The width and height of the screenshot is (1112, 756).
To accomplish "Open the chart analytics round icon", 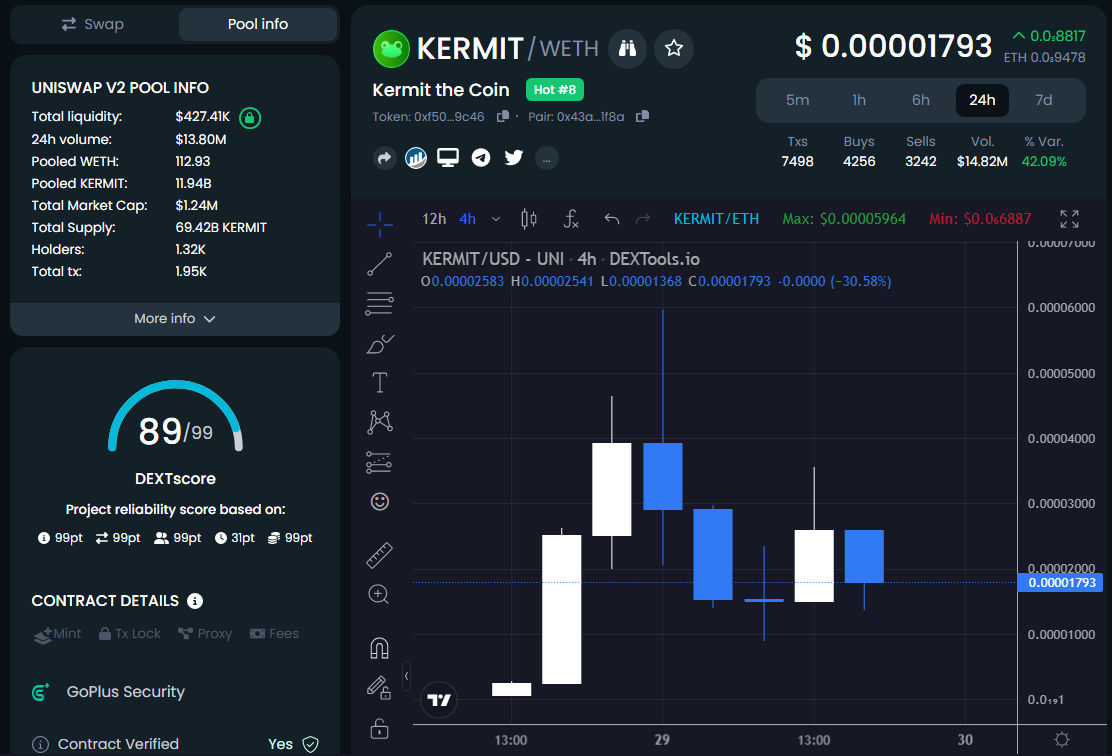I will point(416,157).
